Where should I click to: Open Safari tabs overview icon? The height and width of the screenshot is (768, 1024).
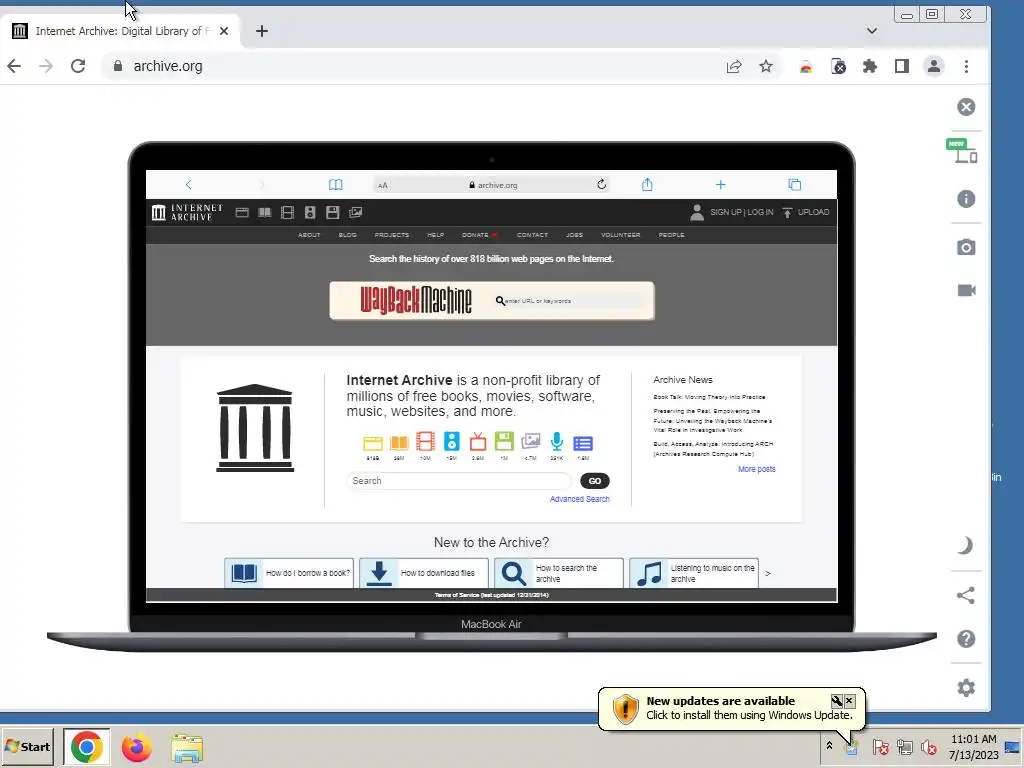(795, 185)
